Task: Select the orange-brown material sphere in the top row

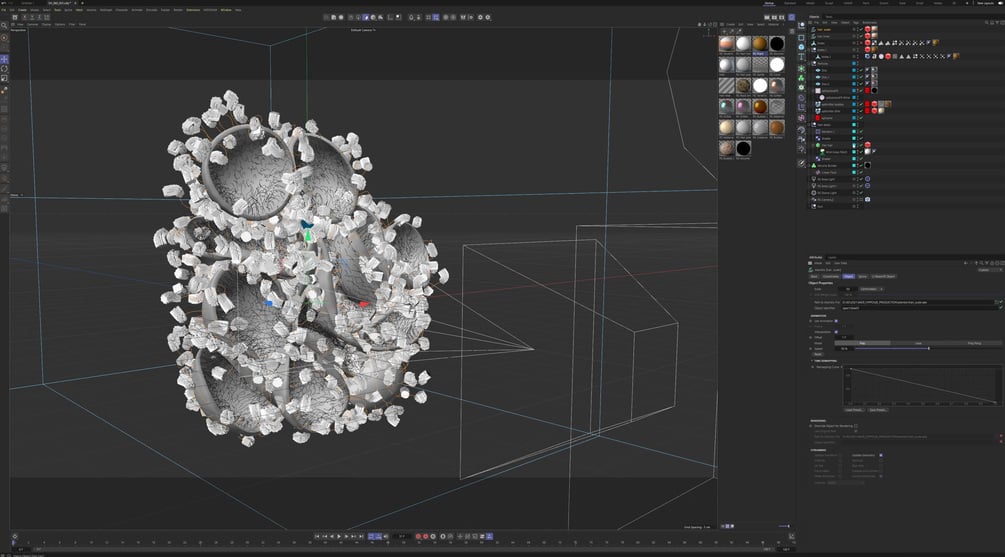Action: [x=760, y=44]
